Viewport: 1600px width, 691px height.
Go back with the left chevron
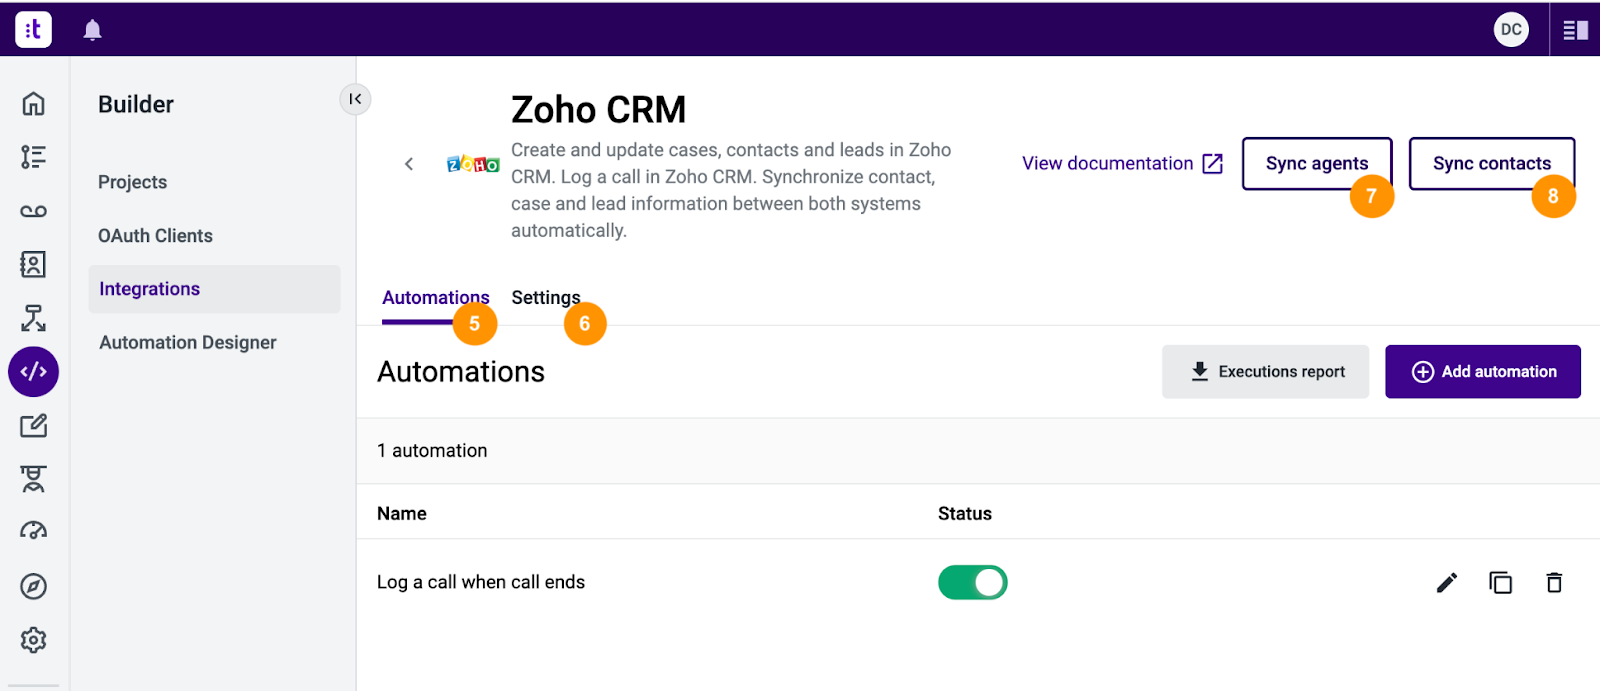tap(409, 164)
